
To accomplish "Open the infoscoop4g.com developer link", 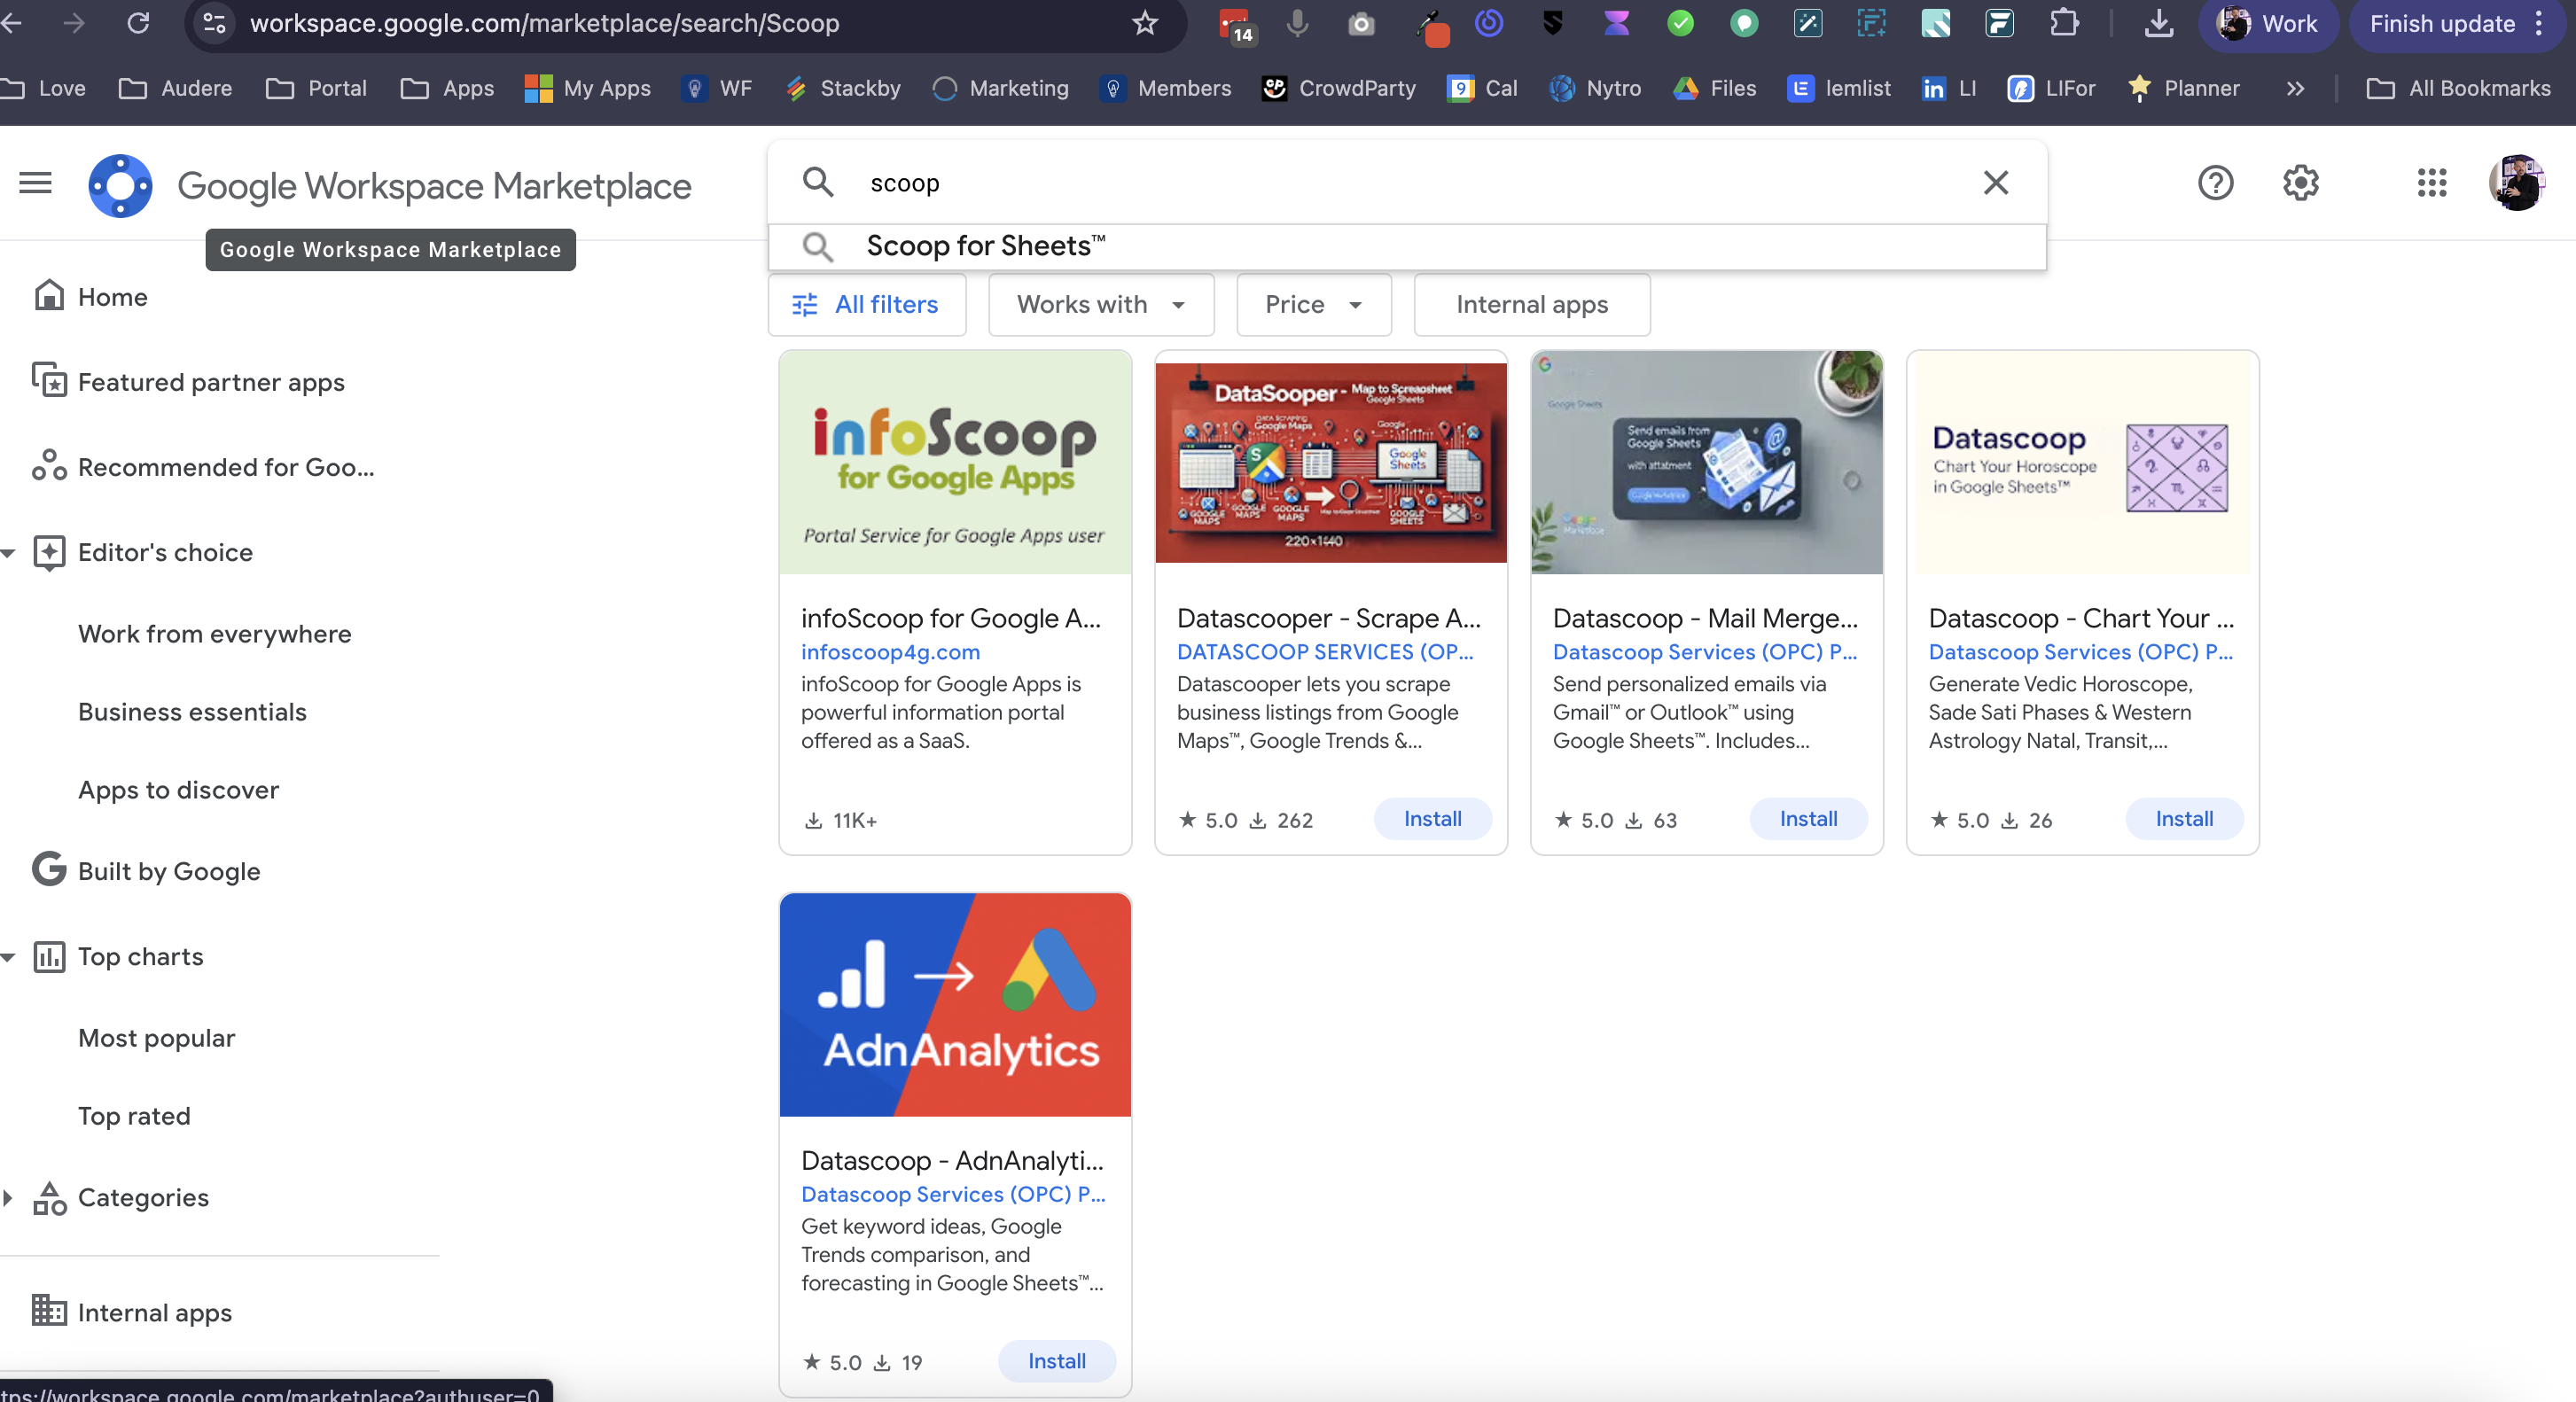I will coord(890,652).
